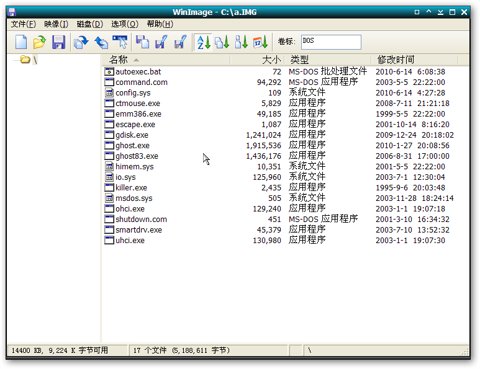Viewport: 480px width, 369px height.
Task: Sort files by size toolbar icon
Action: pyautogui.click(x=241, y=42)
